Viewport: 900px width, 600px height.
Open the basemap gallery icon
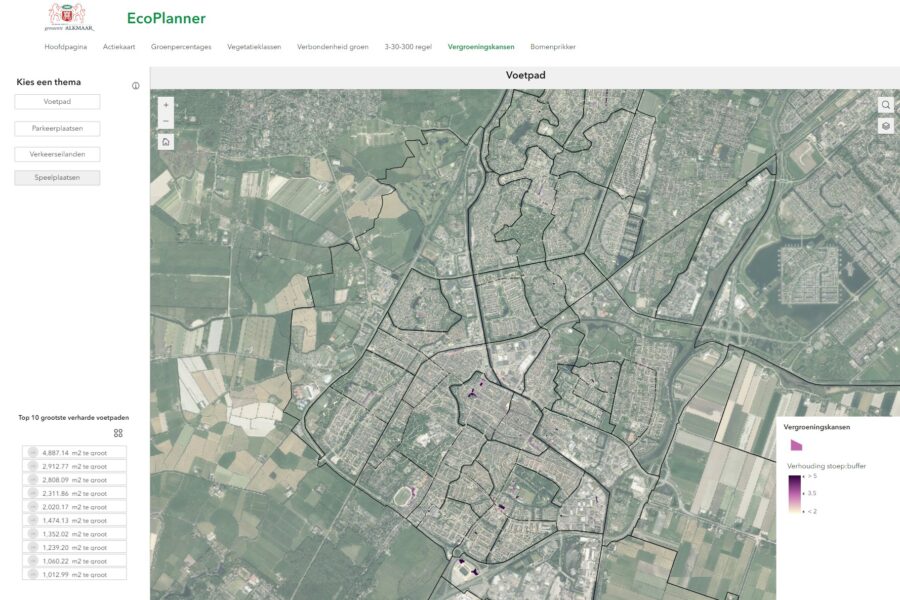tap(884, 126)
